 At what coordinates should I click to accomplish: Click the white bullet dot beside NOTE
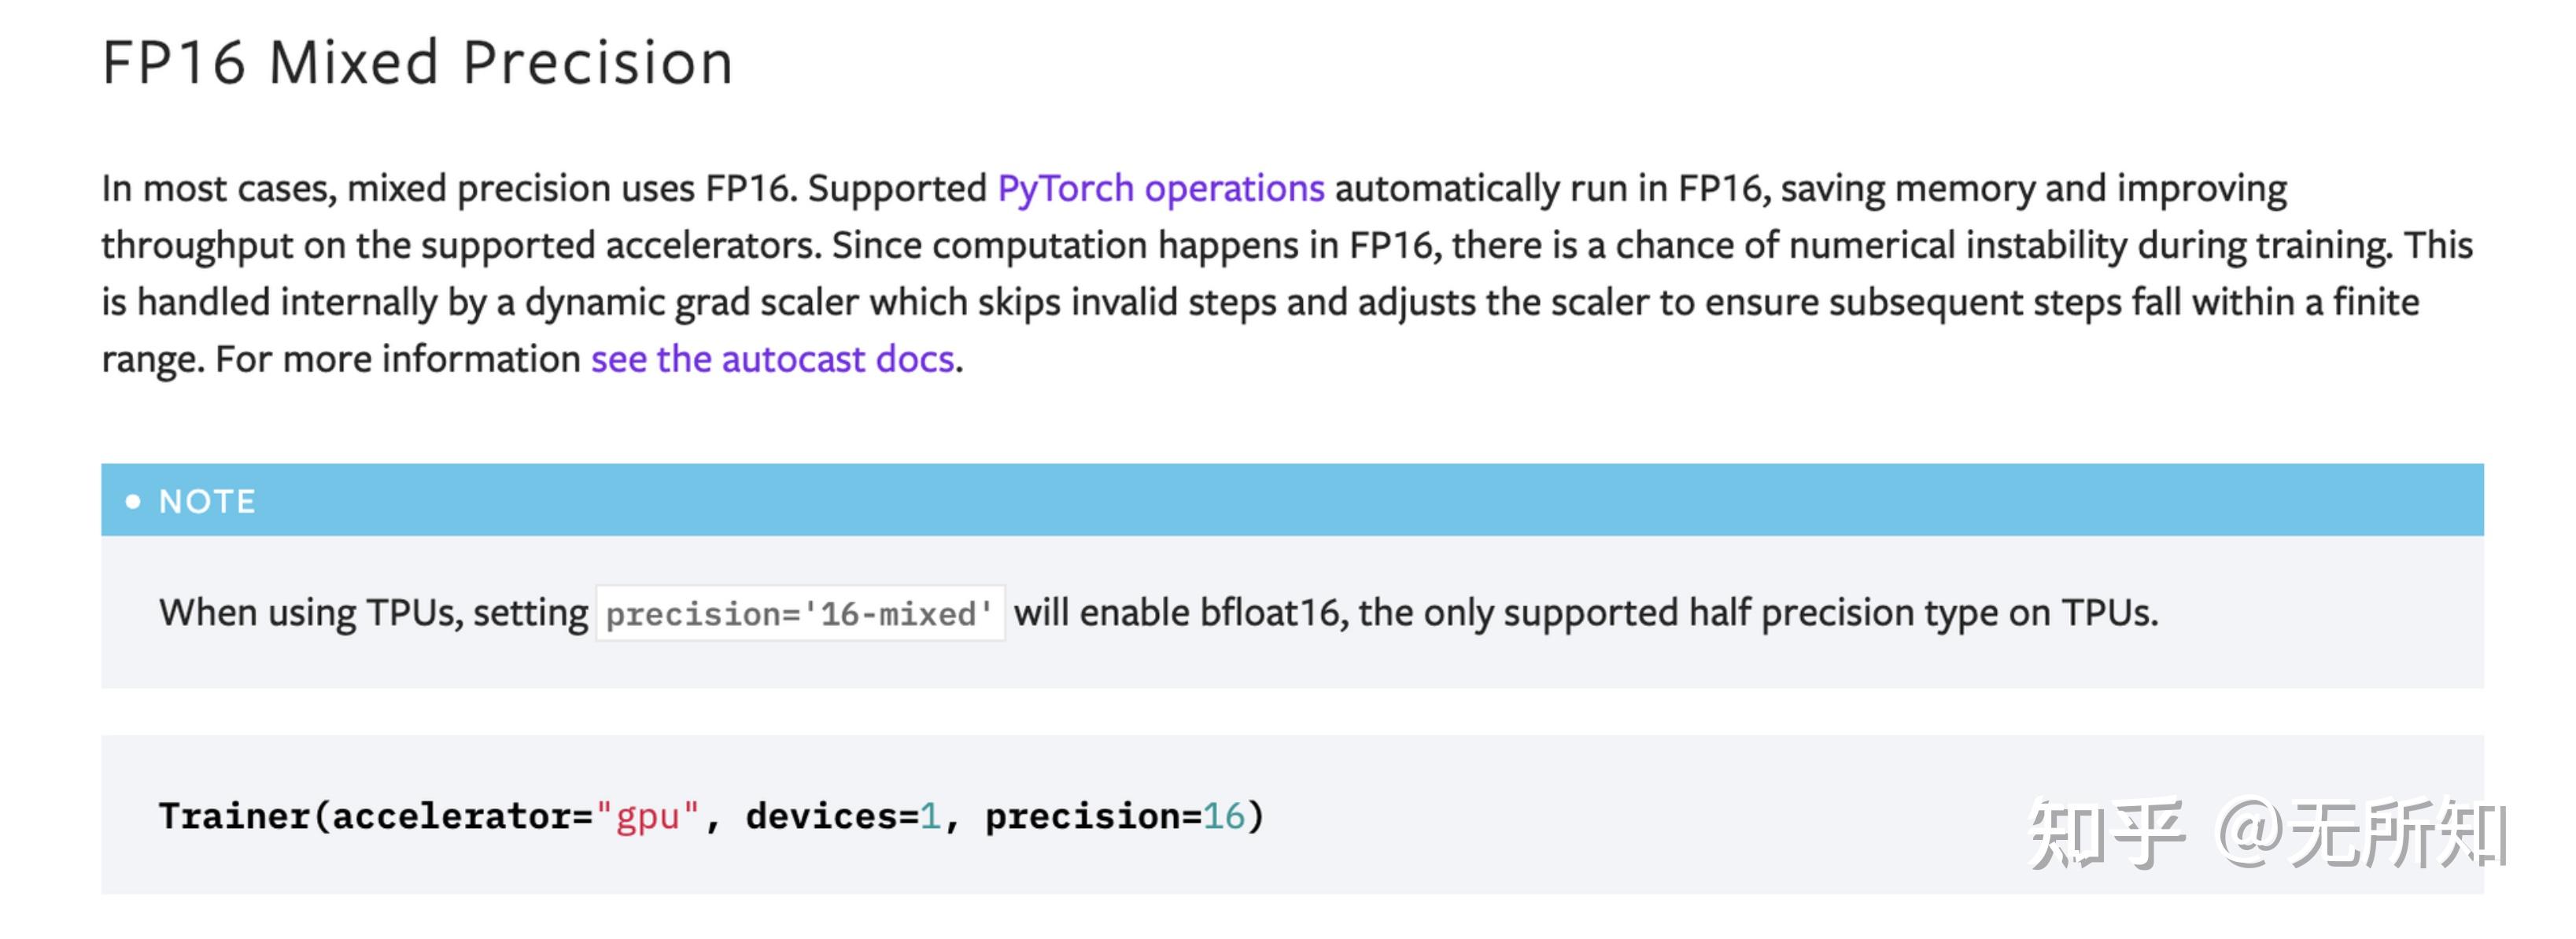point(133,501)
